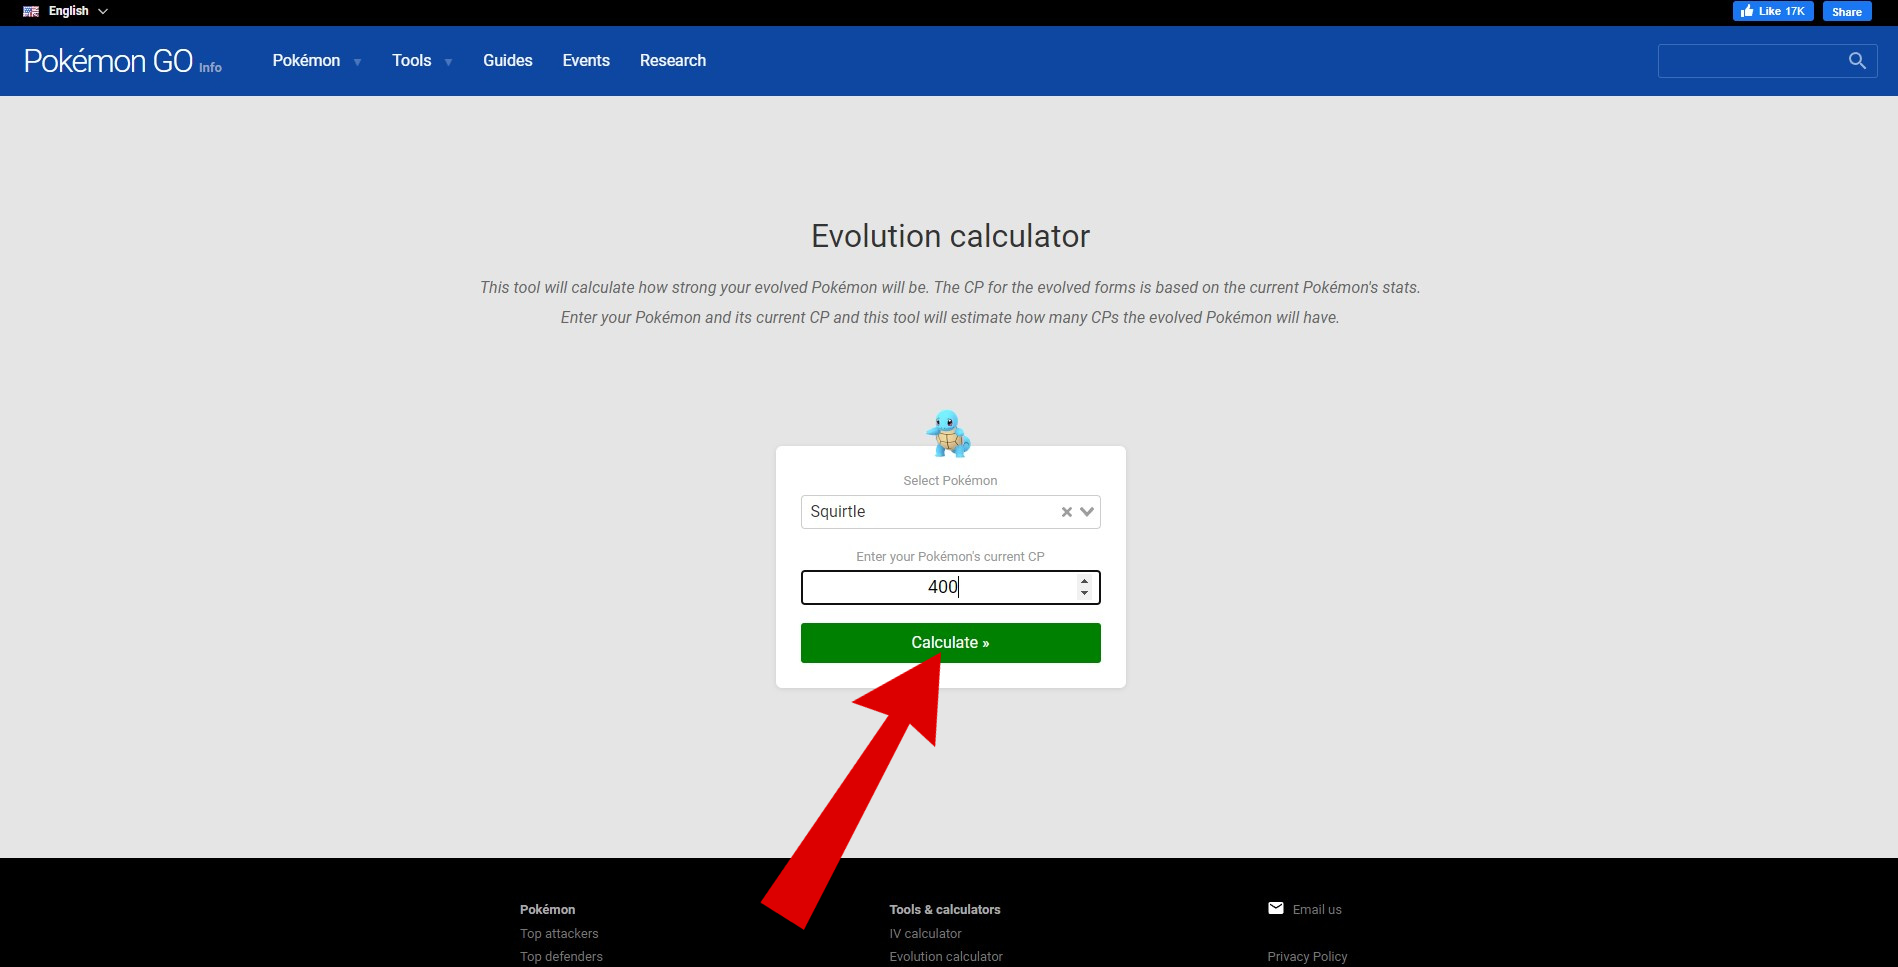The width and height of the screenshot is (1898, 967).
Task: Increase CP with the up stepper arrow
Action: (1084, 581)
